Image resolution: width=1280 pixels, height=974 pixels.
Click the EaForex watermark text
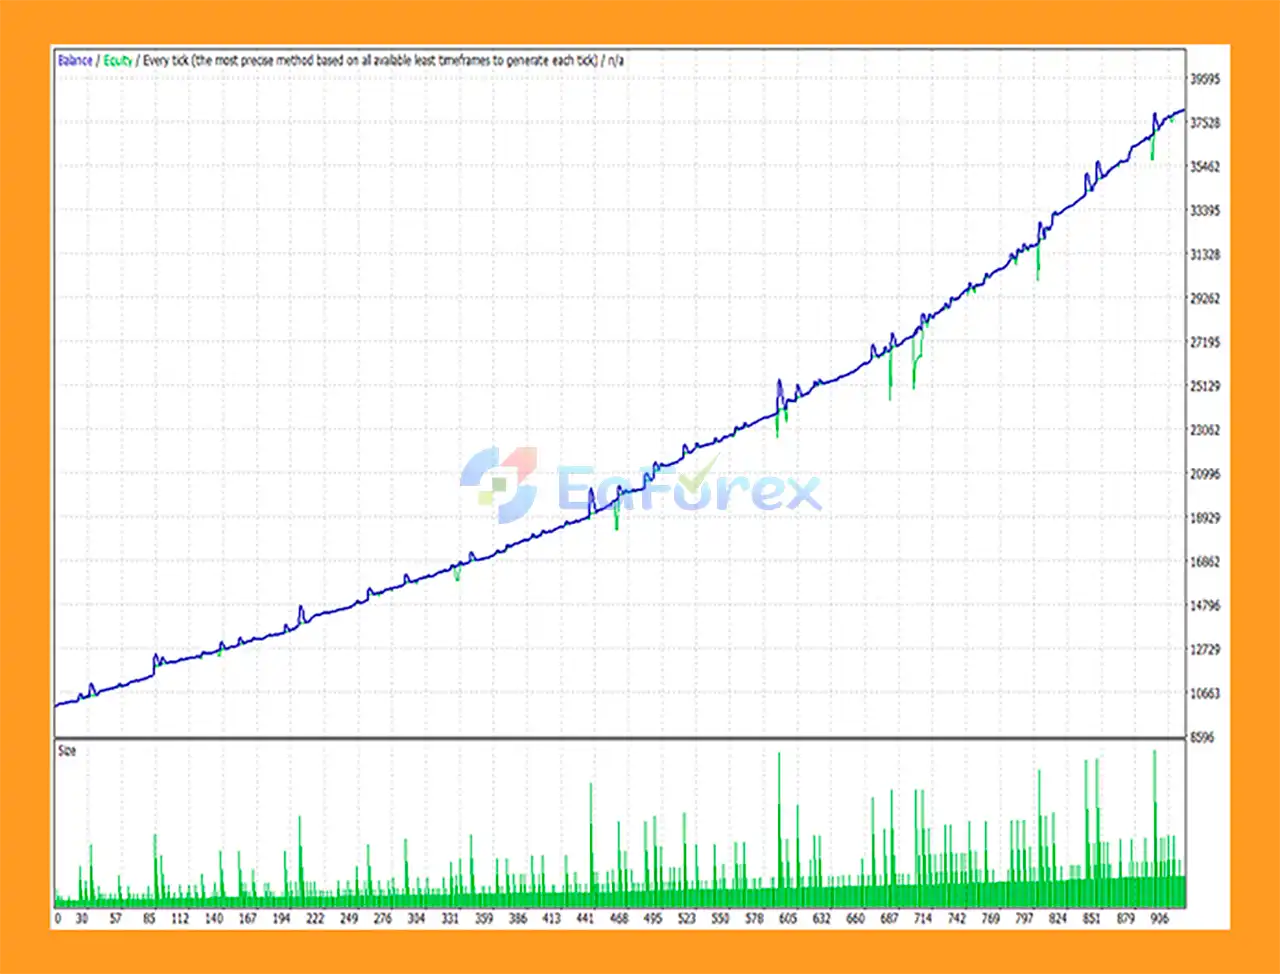coord(689,488)
